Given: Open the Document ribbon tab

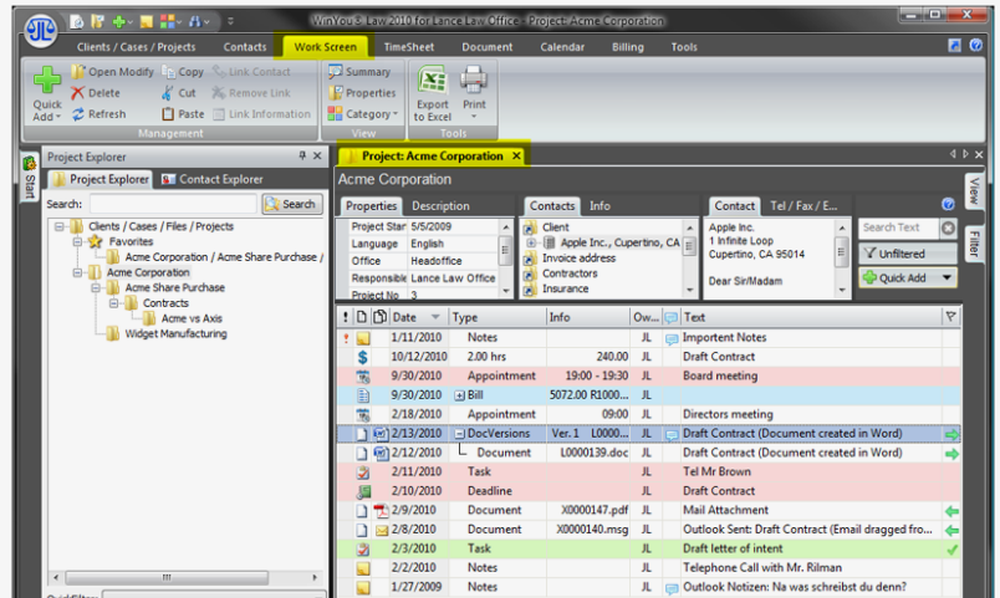Looking at the screenshot, I should pos(487,47).
